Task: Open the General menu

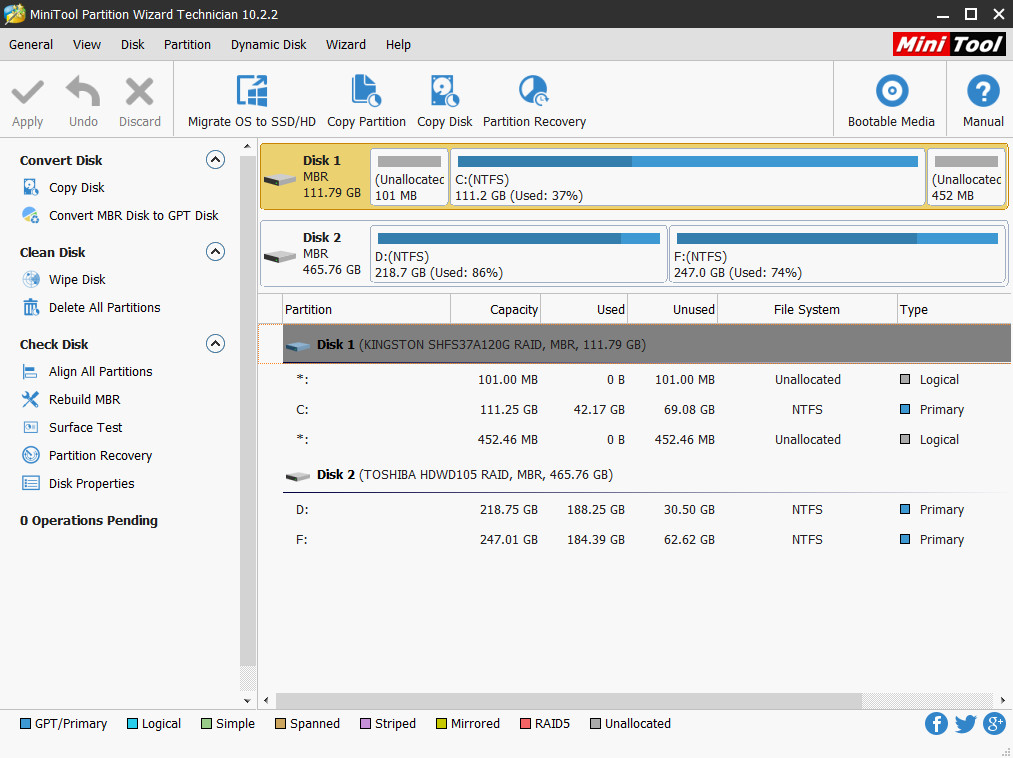Action: point(31,45)
